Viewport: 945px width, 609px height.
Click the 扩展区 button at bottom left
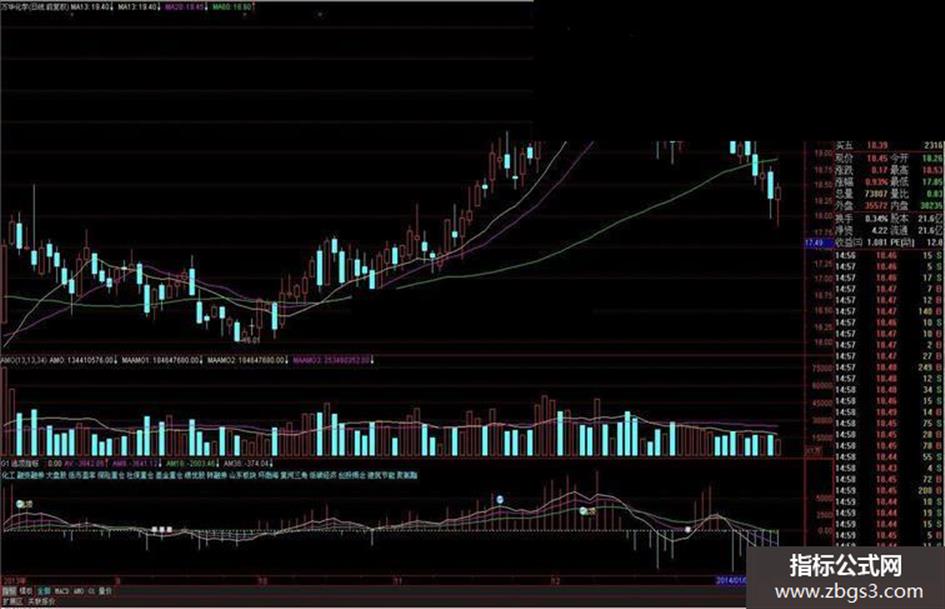11,601
